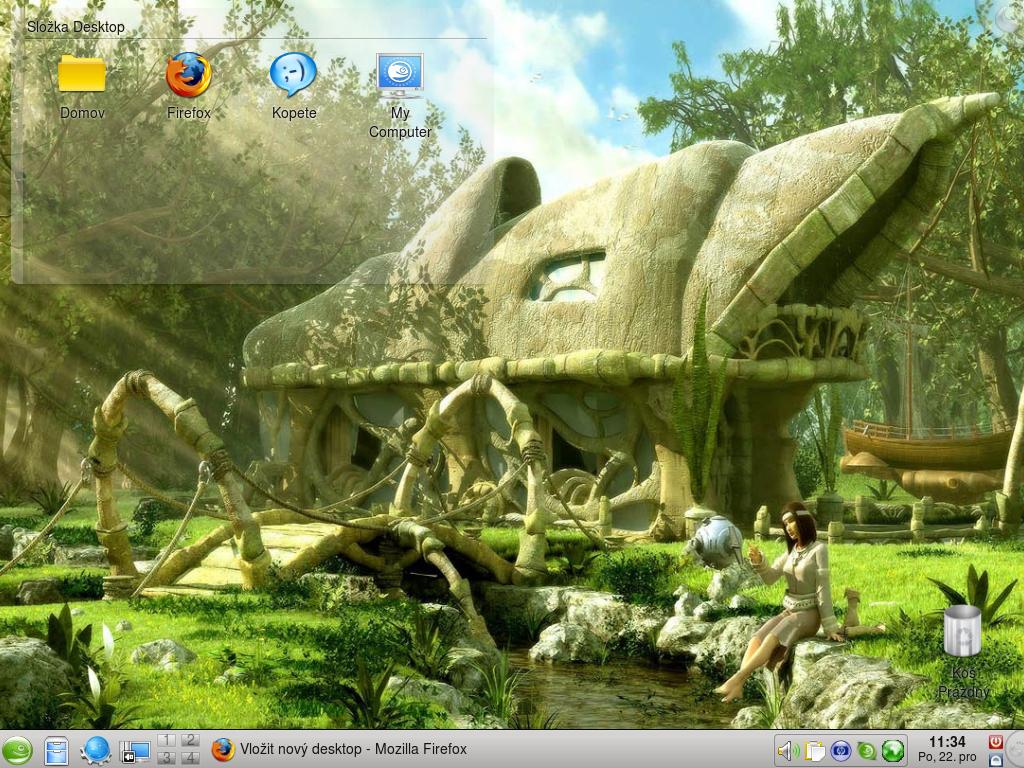Image resolution: width=1024 pixels, height=768 pixels.
Task: Switch to virtual desktop 3
Action: click(x=167, y=758)
